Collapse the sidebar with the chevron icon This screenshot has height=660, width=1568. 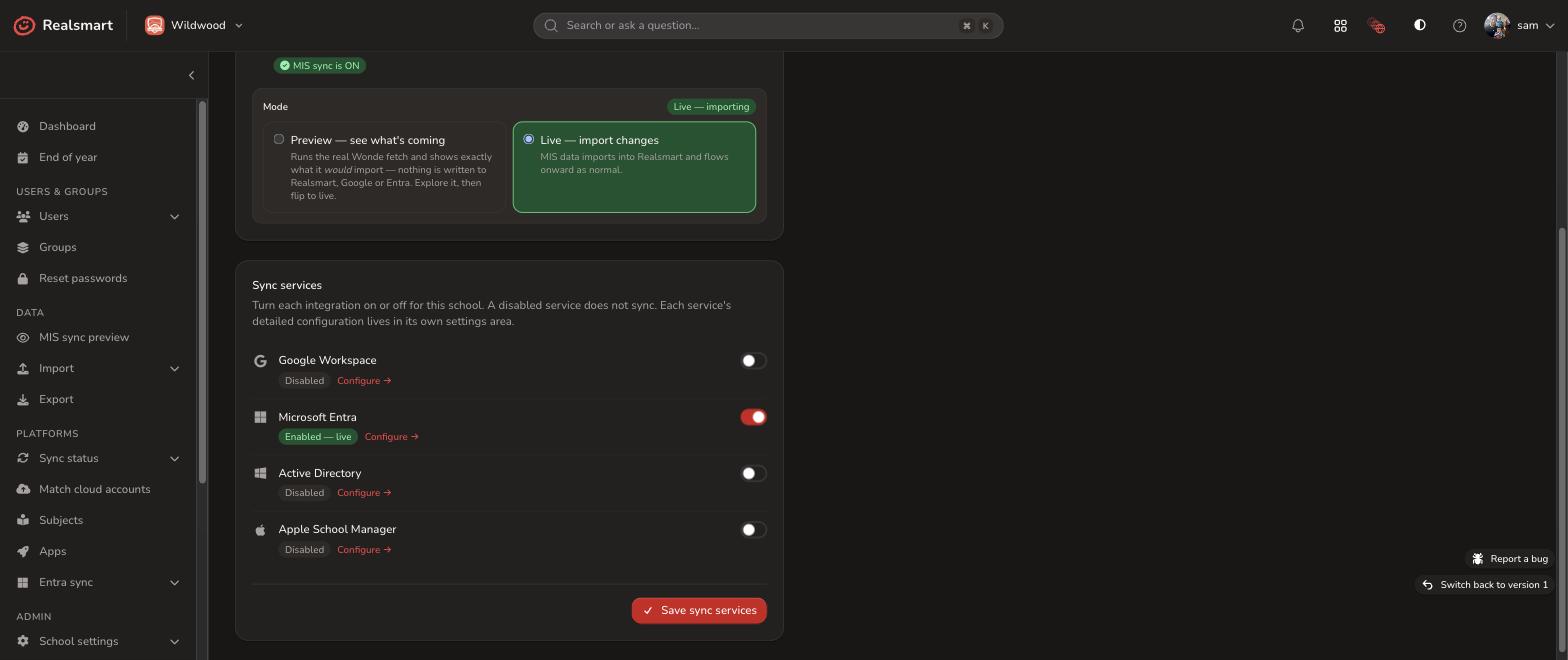point(191,75)
